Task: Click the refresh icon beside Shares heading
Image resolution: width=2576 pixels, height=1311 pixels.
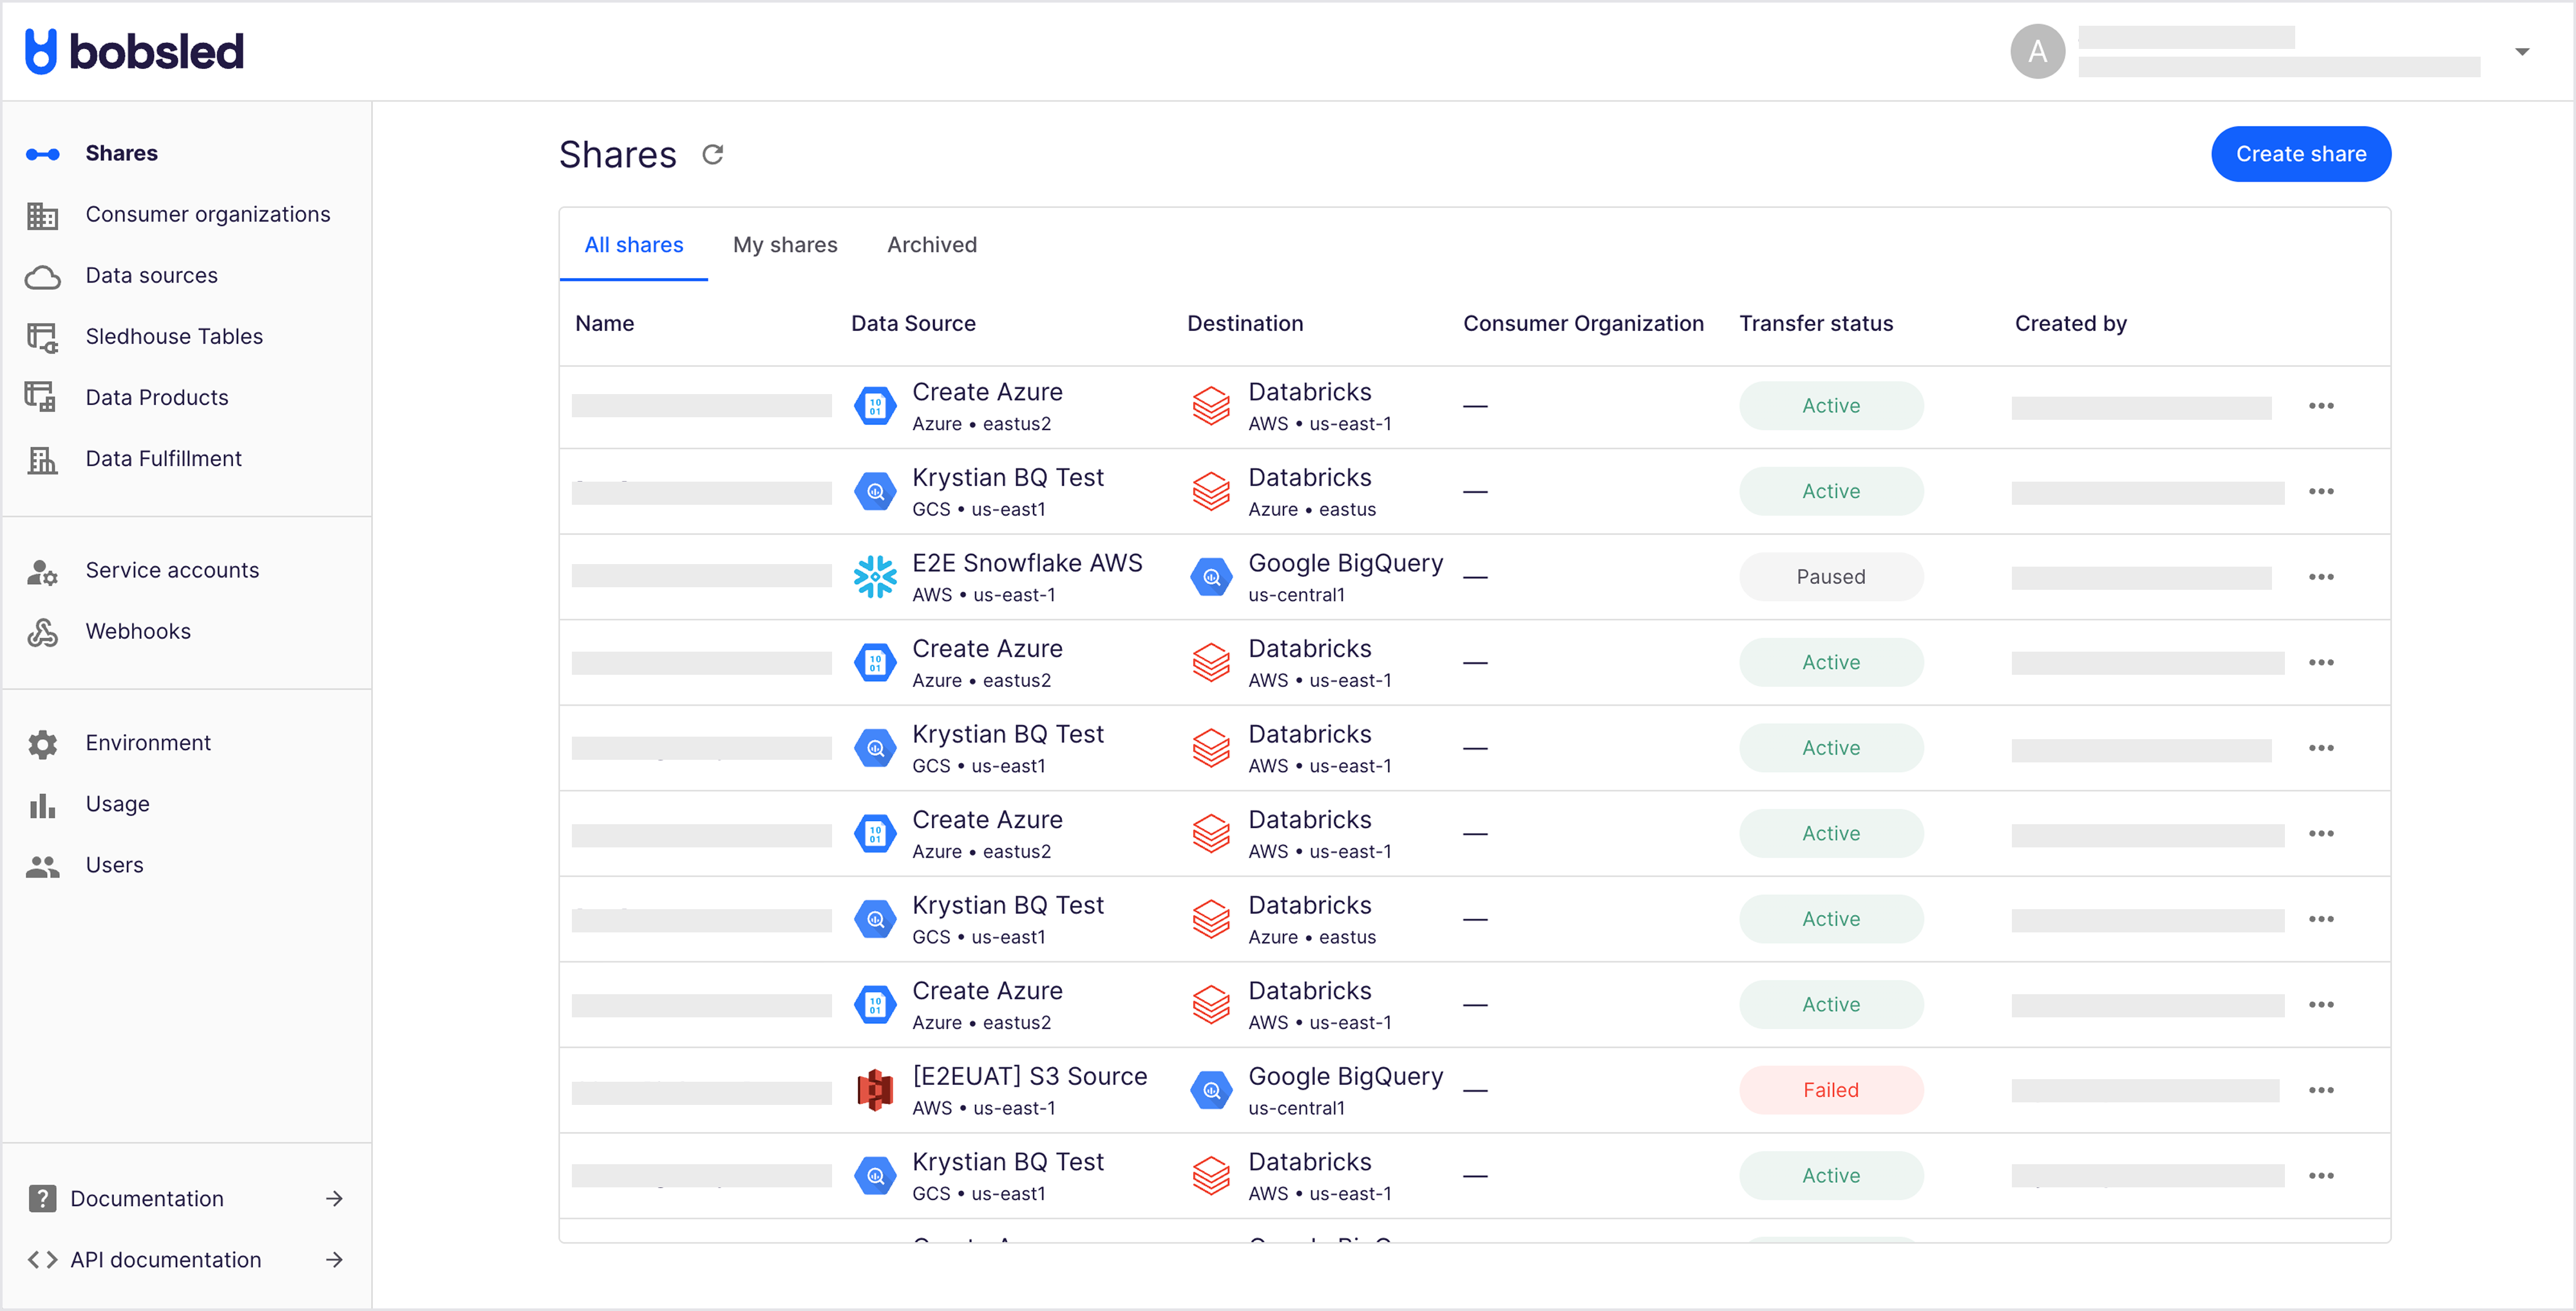Action: tap(712, 154)
